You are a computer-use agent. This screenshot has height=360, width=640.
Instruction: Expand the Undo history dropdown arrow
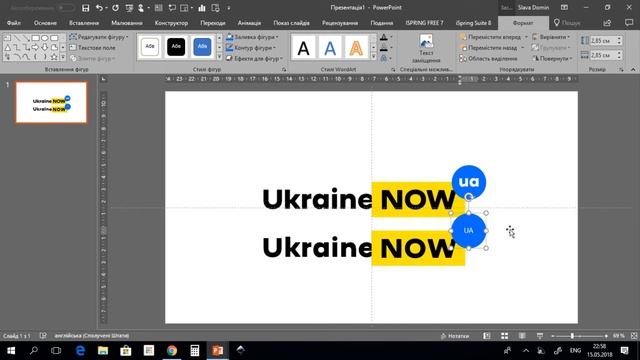(107, 8)
